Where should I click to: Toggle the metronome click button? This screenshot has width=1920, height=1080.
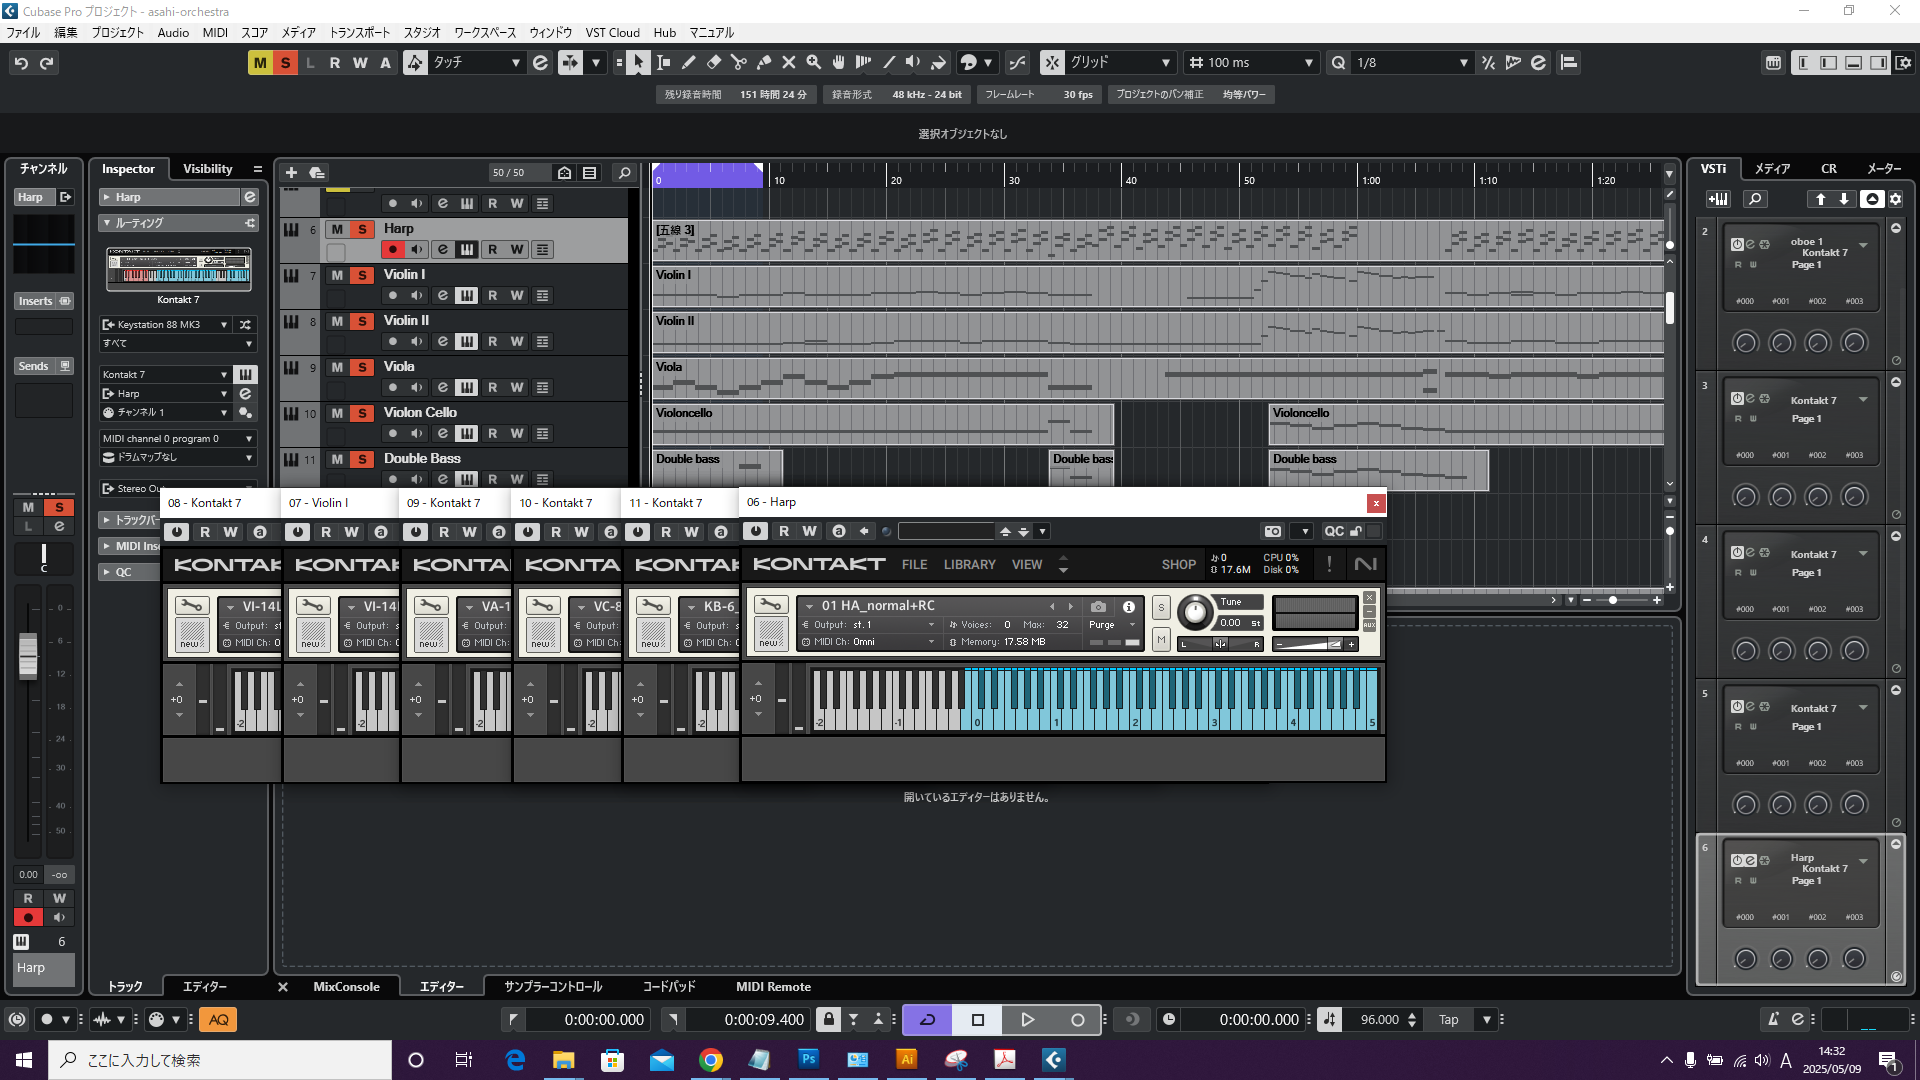click(x=1773, y=1019)
